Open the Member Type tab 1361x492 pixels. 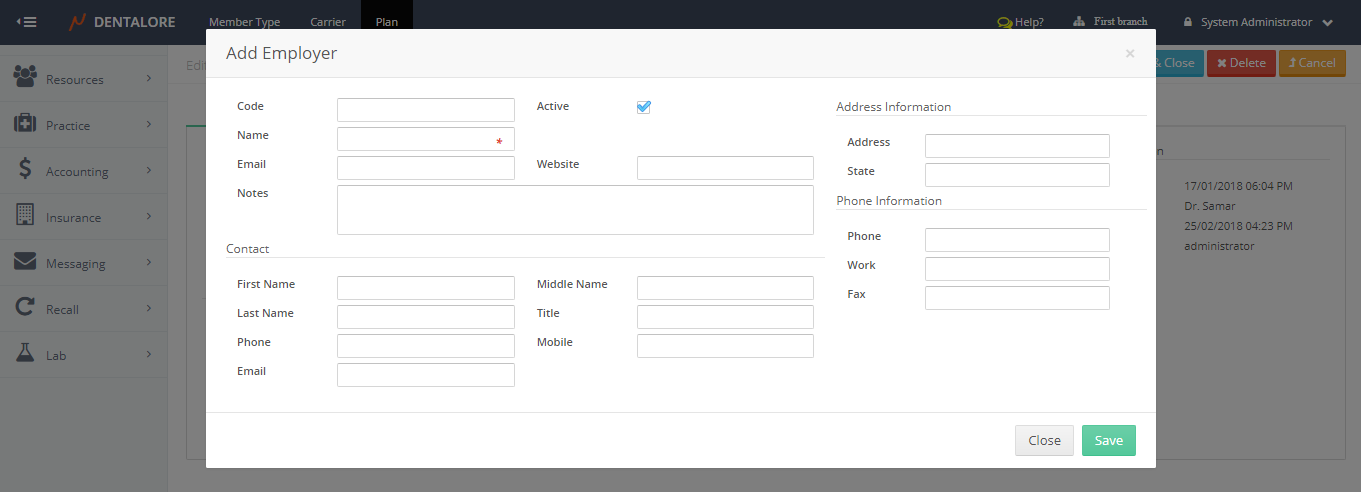(x=244, y=22)
